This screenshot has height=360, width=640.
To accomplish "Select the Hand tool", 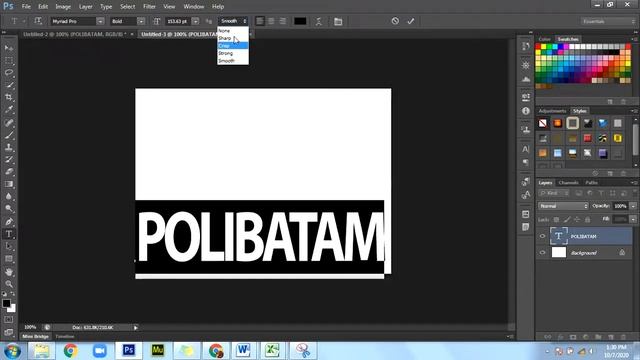I will (9, 271).
